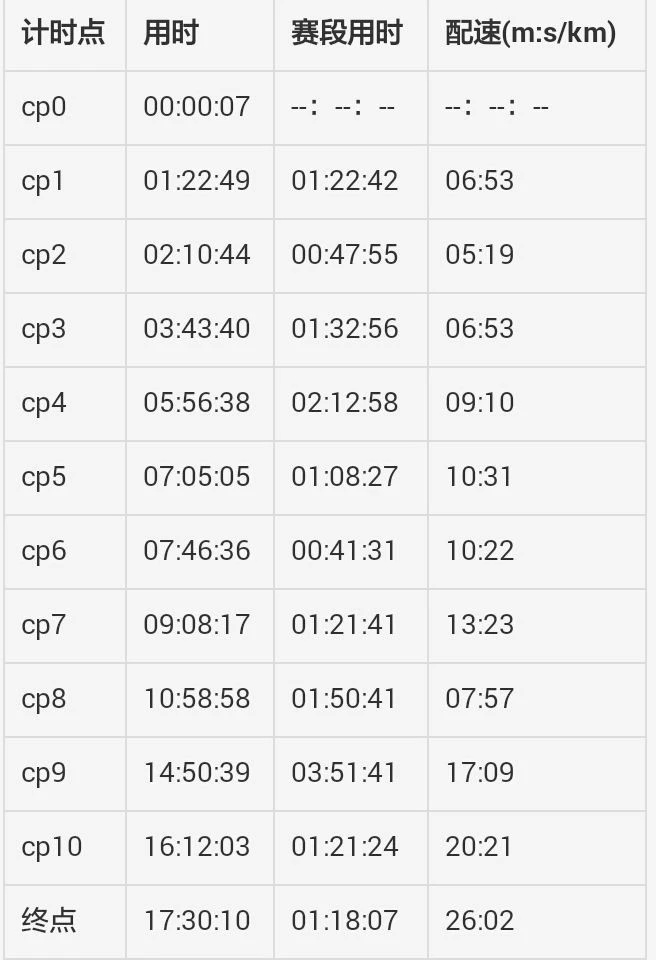Click cp2 pace value 05:19

tap(479, 255)
